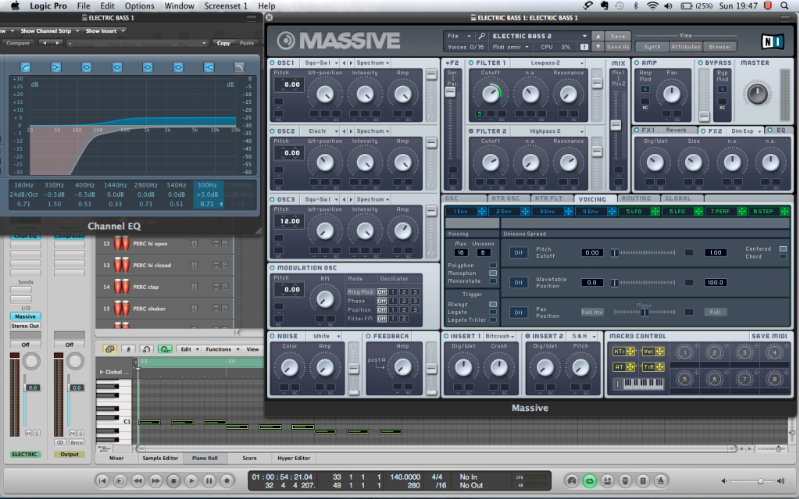Open the OSC1 Squ-Sw I wavetable dropdown
The image size is (799, 499).
[321, 63]
